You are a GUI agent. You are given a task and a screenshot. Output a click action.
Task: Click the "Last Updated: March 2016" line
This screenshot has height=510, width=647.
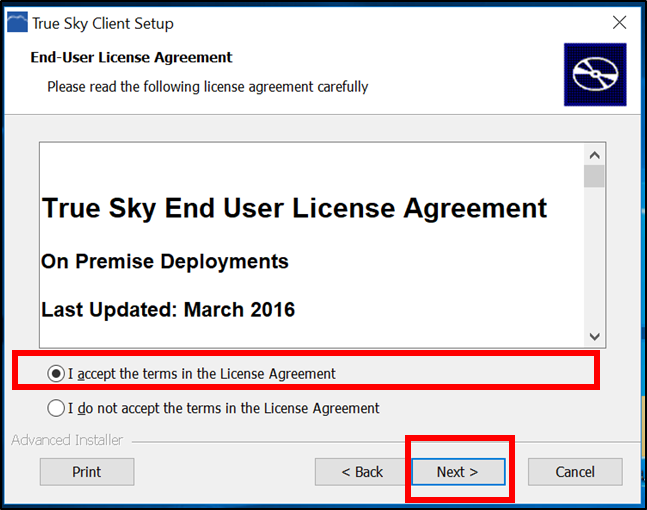[168, 310]
